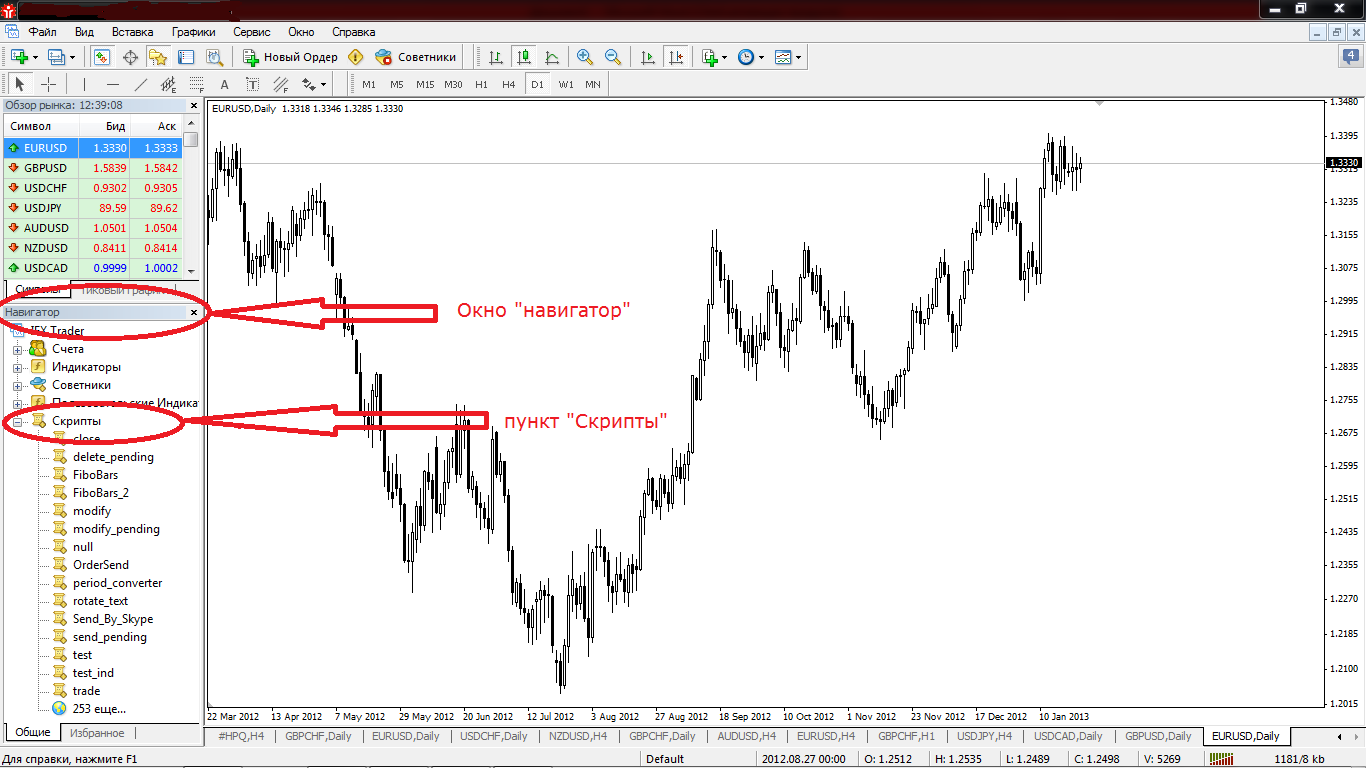This screenshot has height=768, width=1366.
Task: Select the Horizontal Line drawing tool
Action: (113, 84)
